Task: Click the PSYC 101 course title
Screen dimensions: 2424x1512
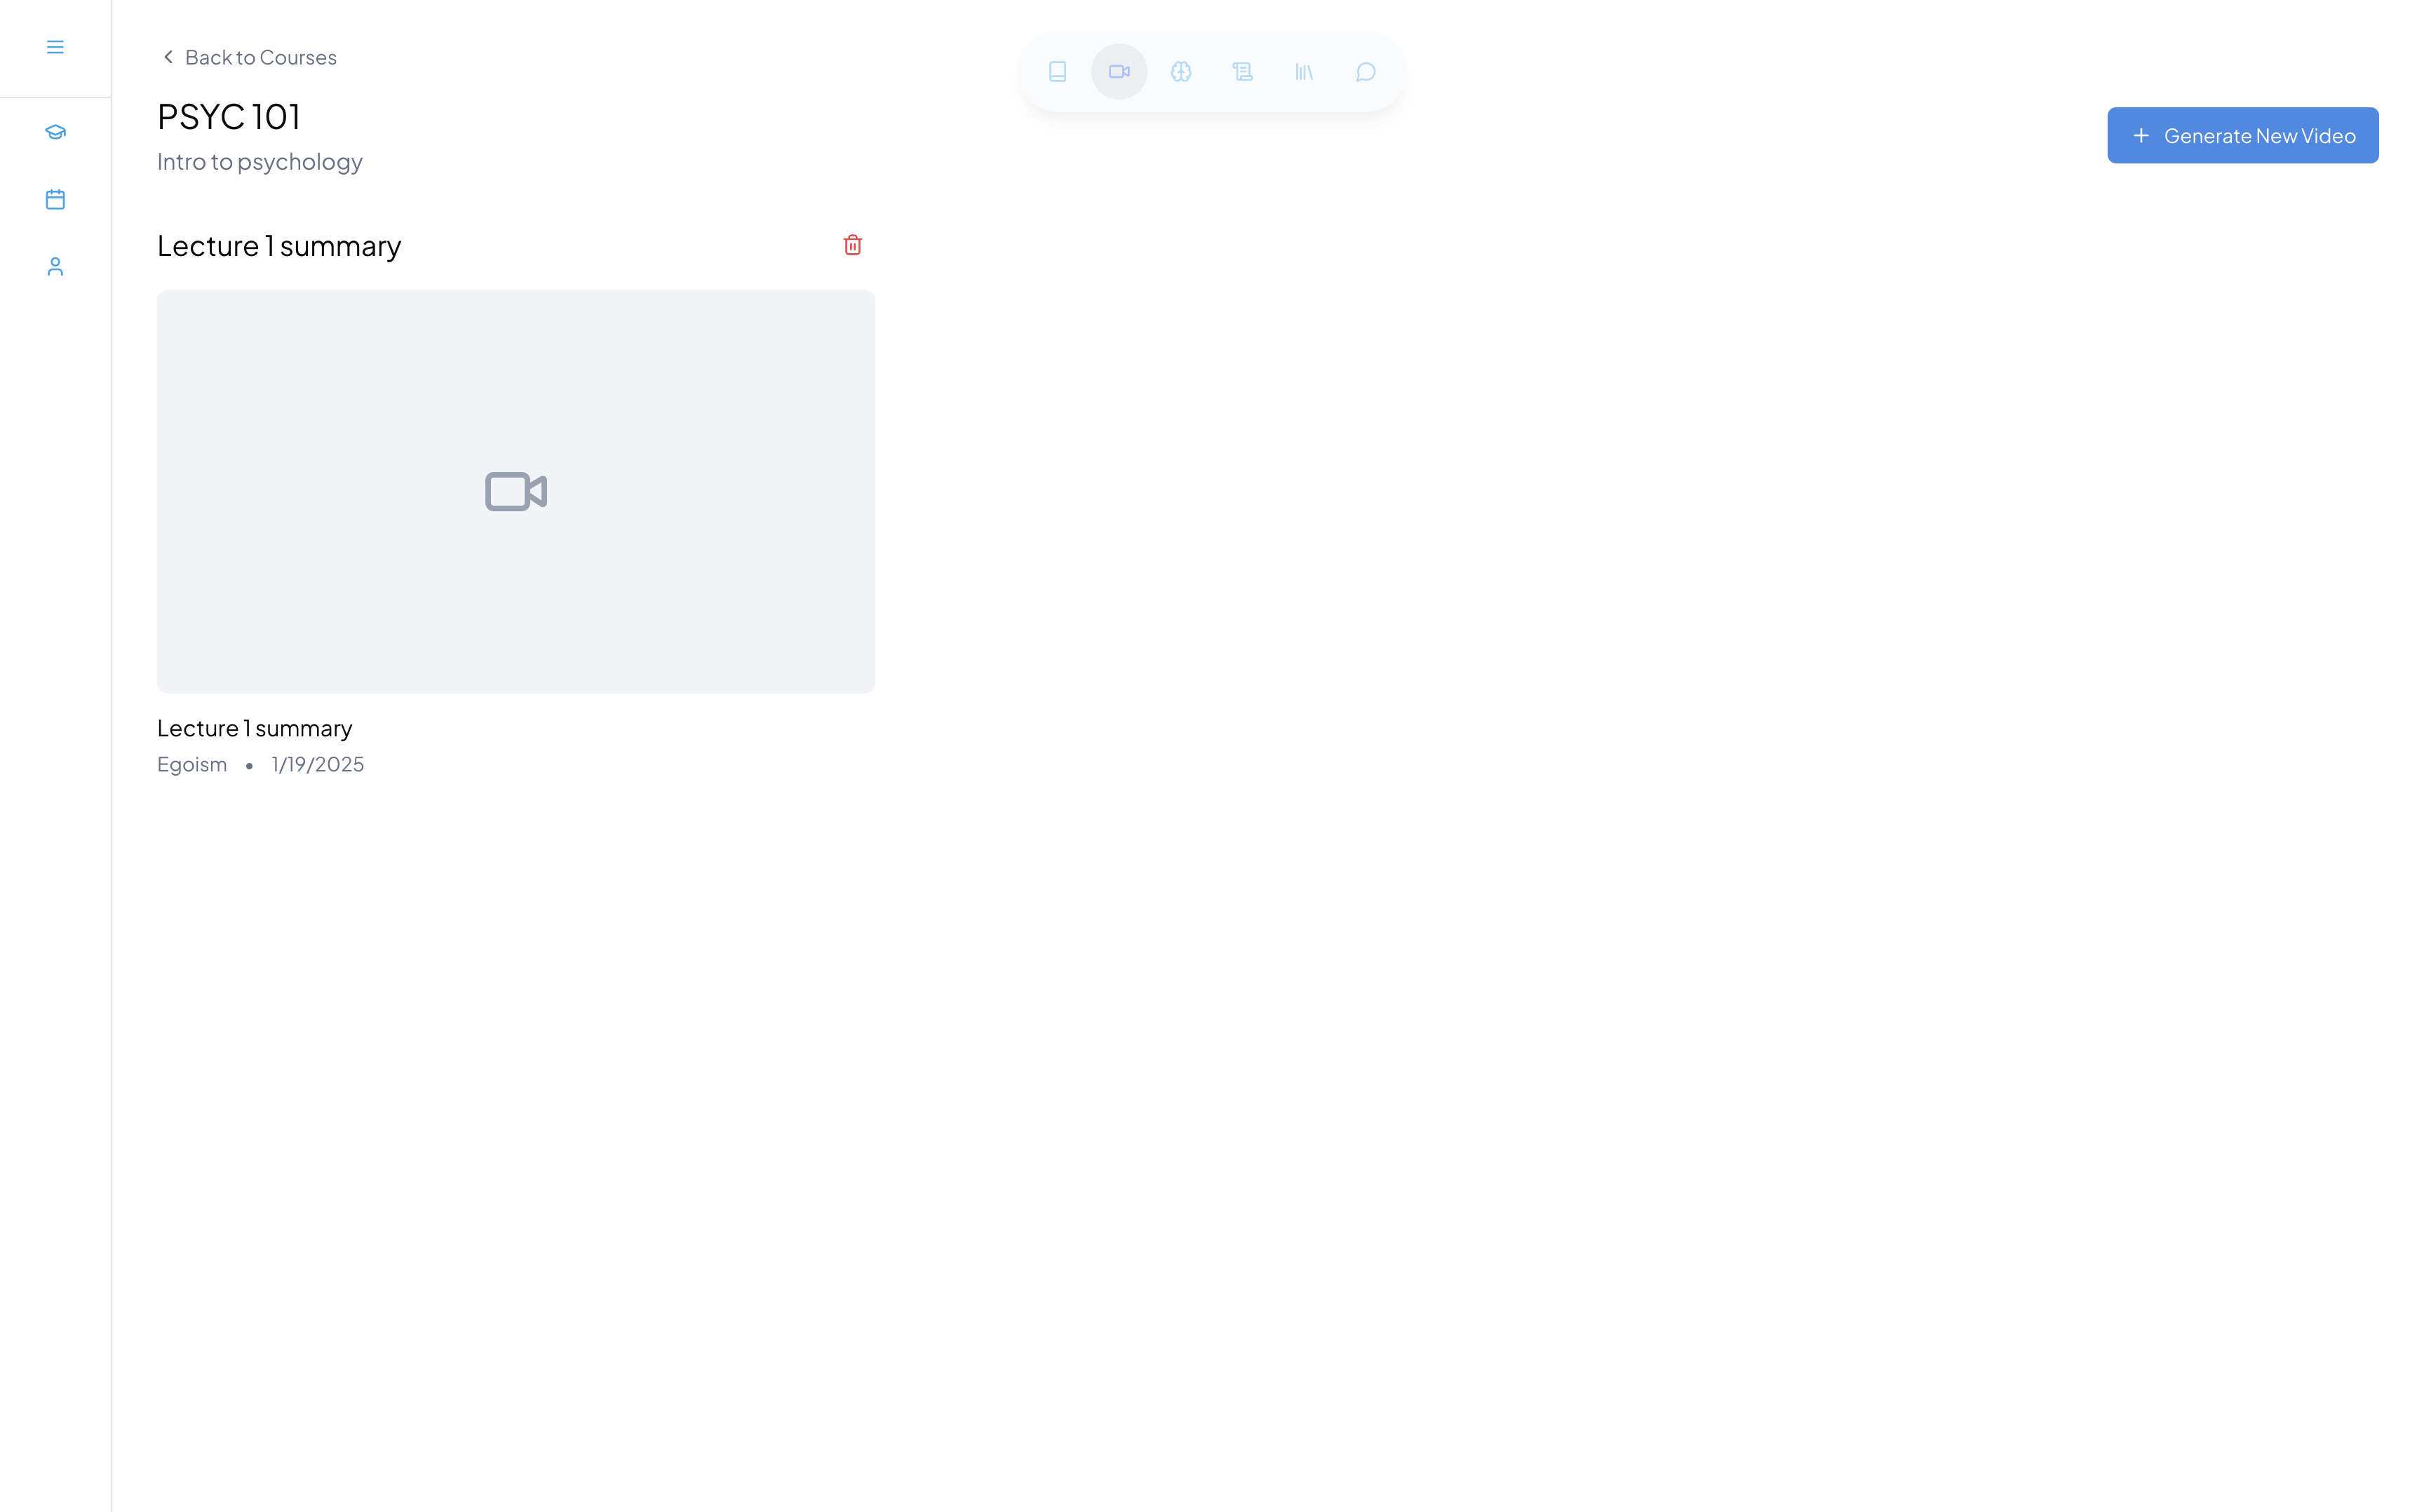Action: tap(229, 117)
